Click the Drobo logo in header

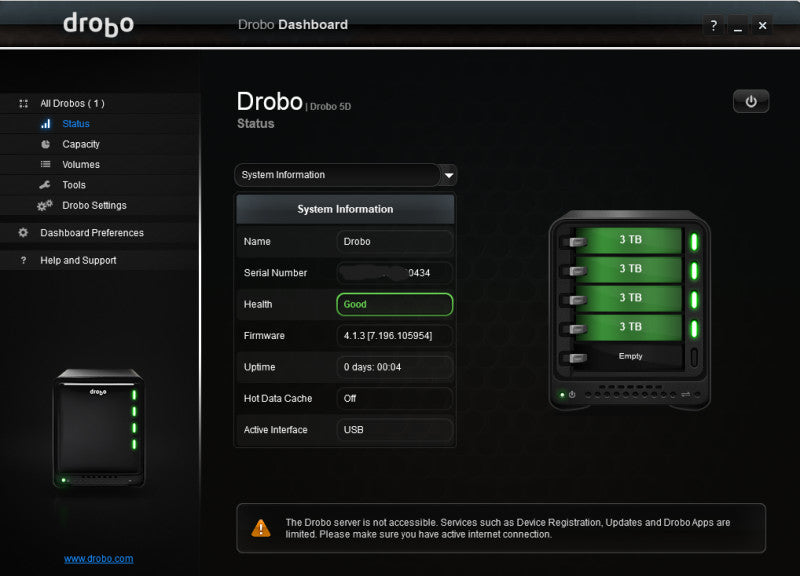coord(98,24)
